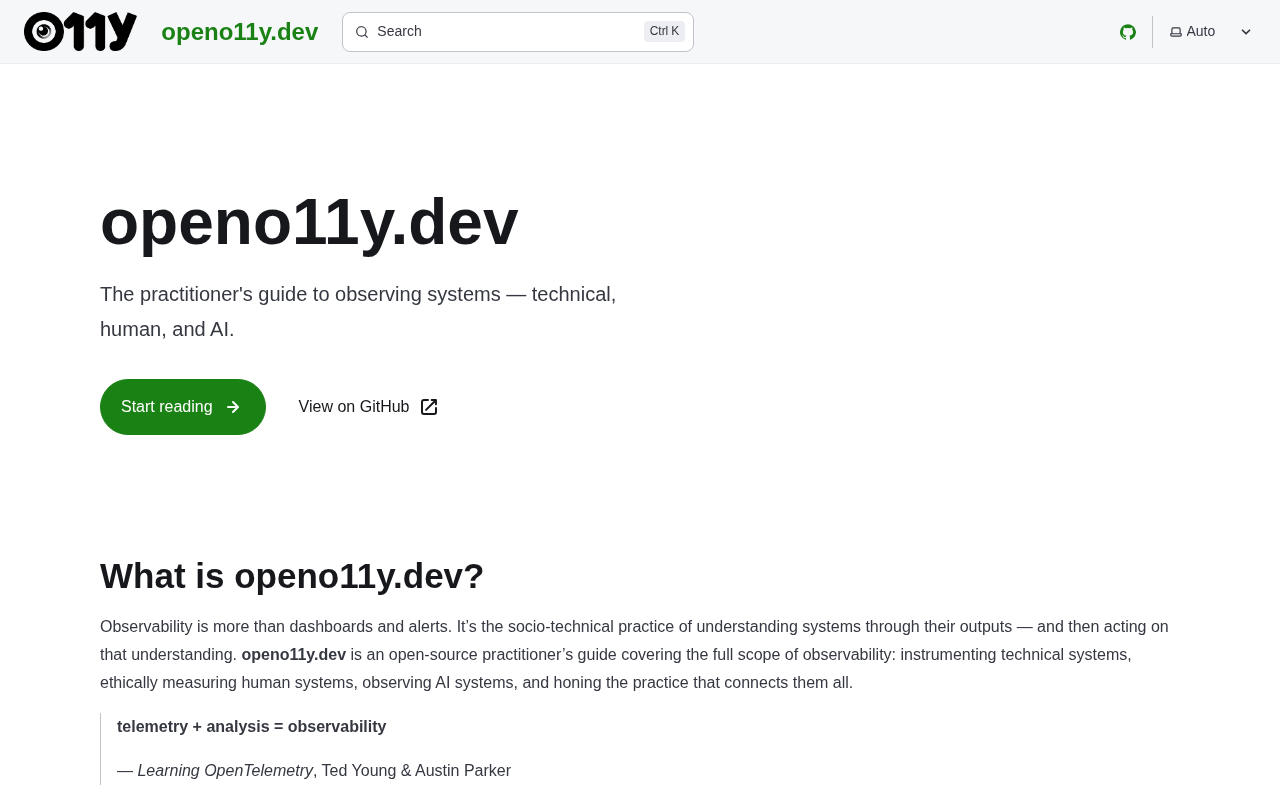
Task: Open the GitHub icon in header
Action: (x=1128, y=32)
